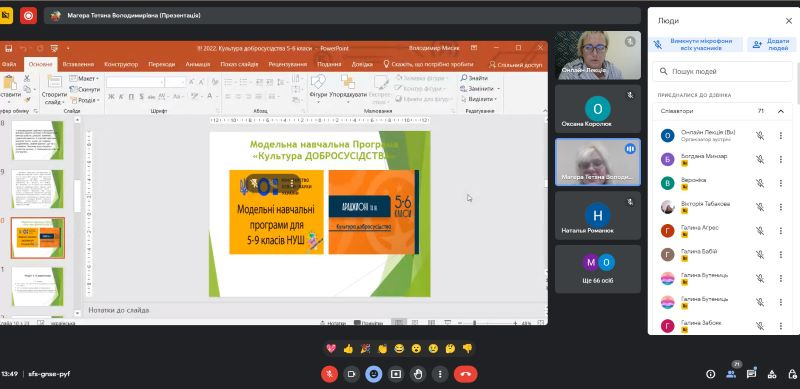Switch to Переходи ribbon tab
Viewport: 800px width, 389px height.
pos(162,64)
